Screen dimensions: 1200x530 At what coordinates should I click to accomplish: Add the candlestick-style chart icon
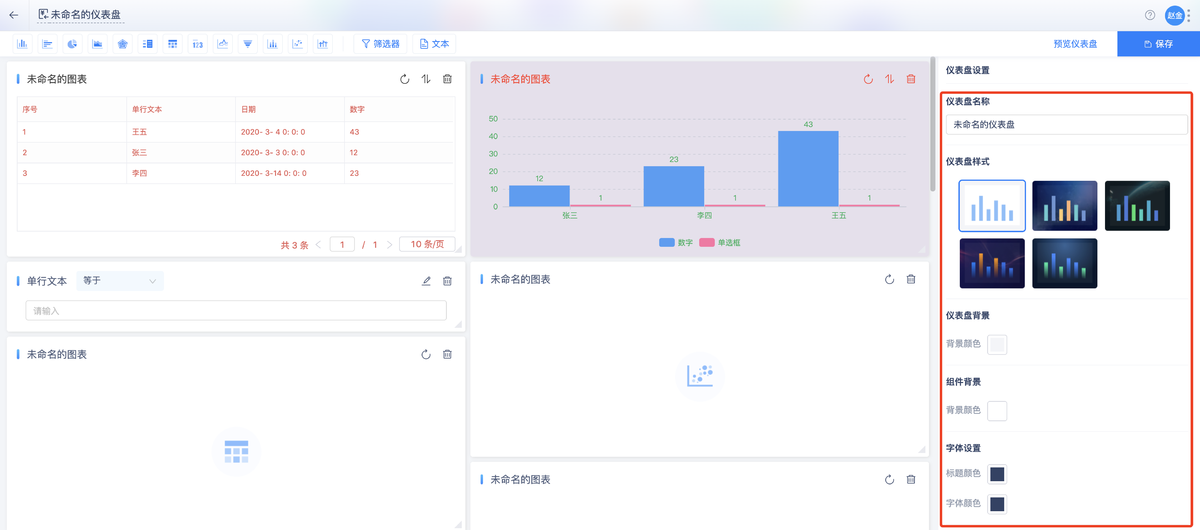323,44
